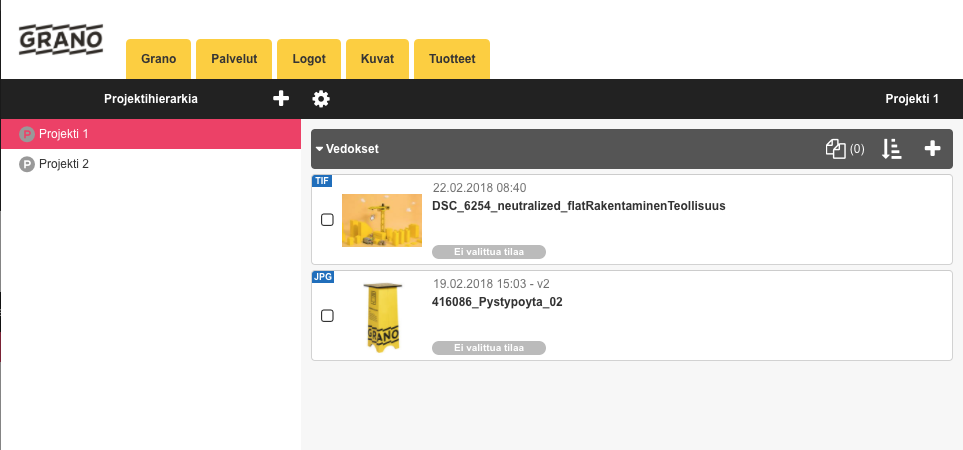This screenshot has width=963, height=450.
Task: Select Projekti 2 in the hierarchy
Action: [x=150, y=164]
